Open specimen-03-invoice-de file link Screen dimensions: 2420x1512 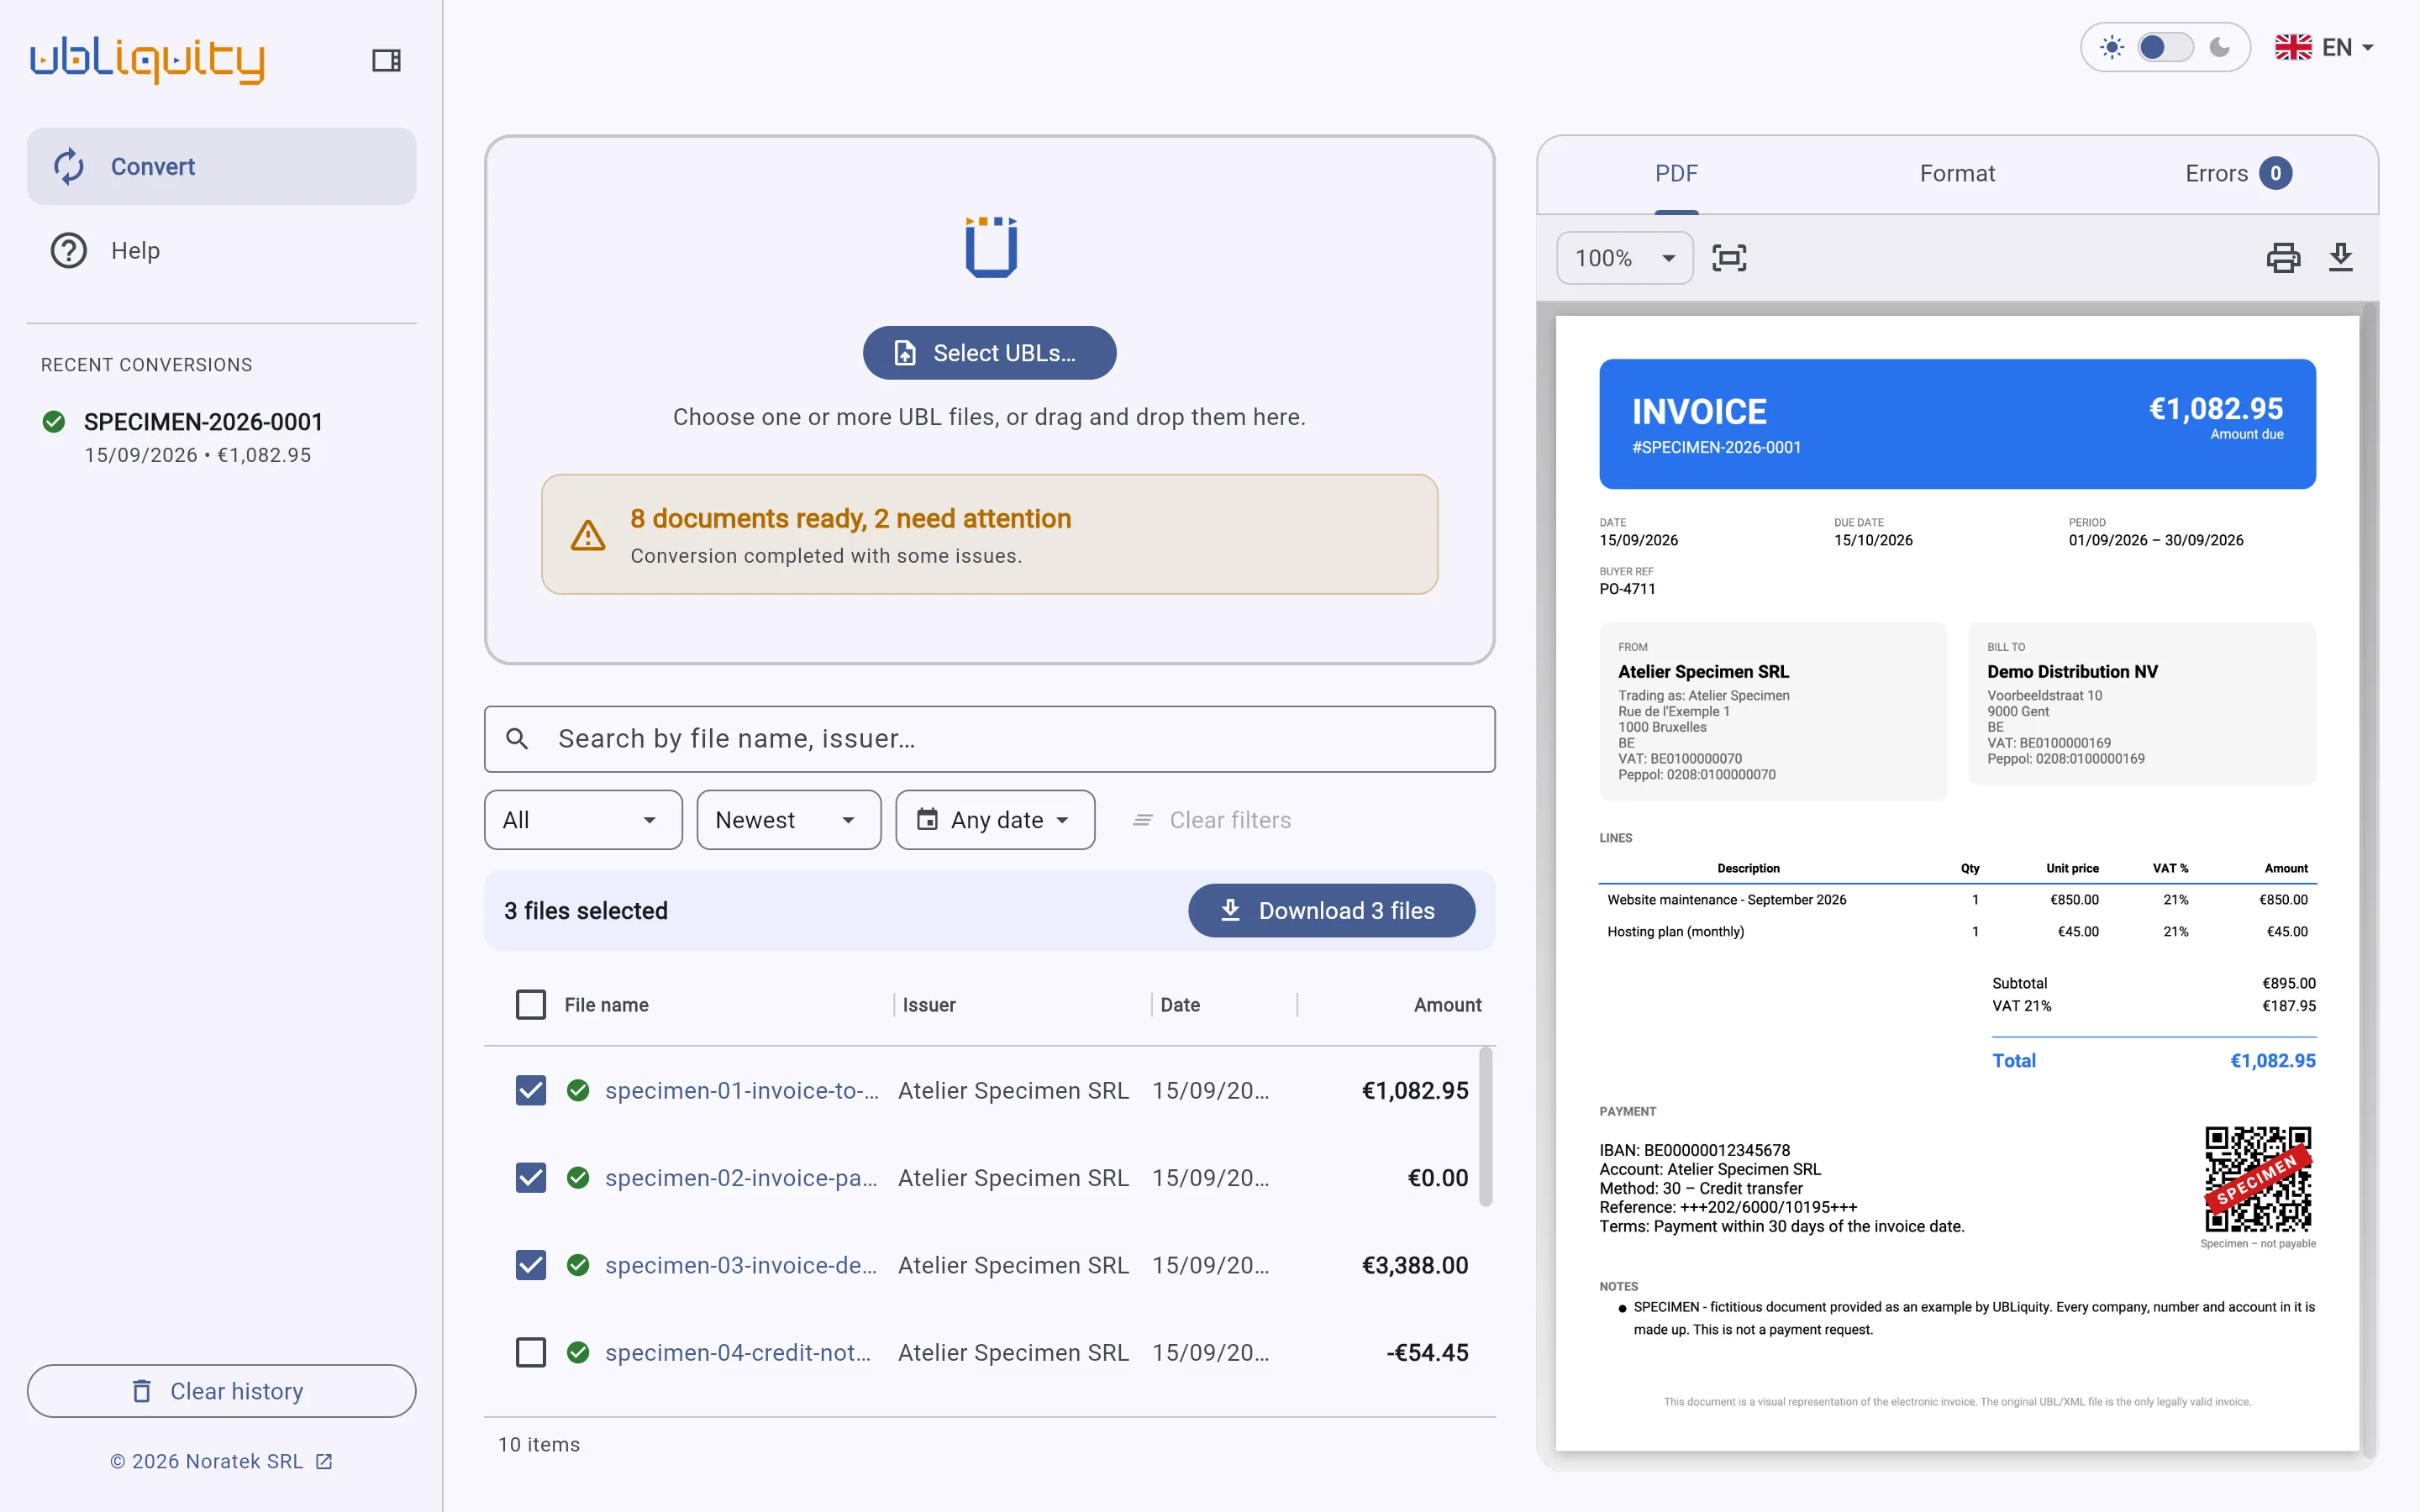pos(742,1265)
